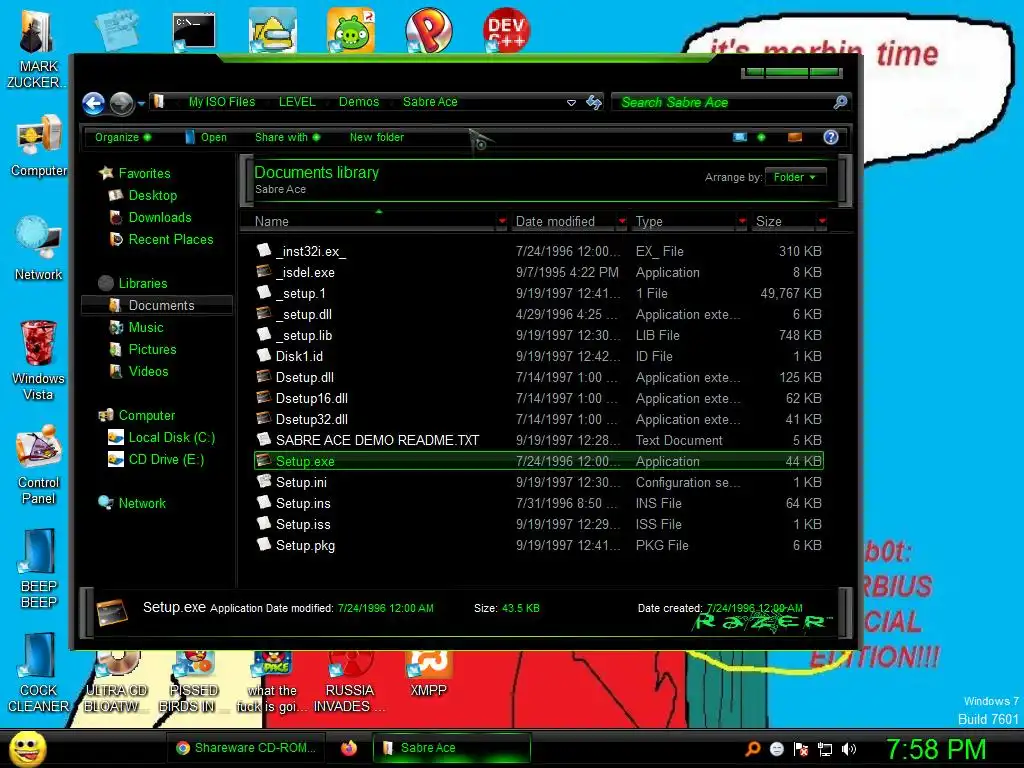Open the view options dropdown arrow

(x=761, y=137)
